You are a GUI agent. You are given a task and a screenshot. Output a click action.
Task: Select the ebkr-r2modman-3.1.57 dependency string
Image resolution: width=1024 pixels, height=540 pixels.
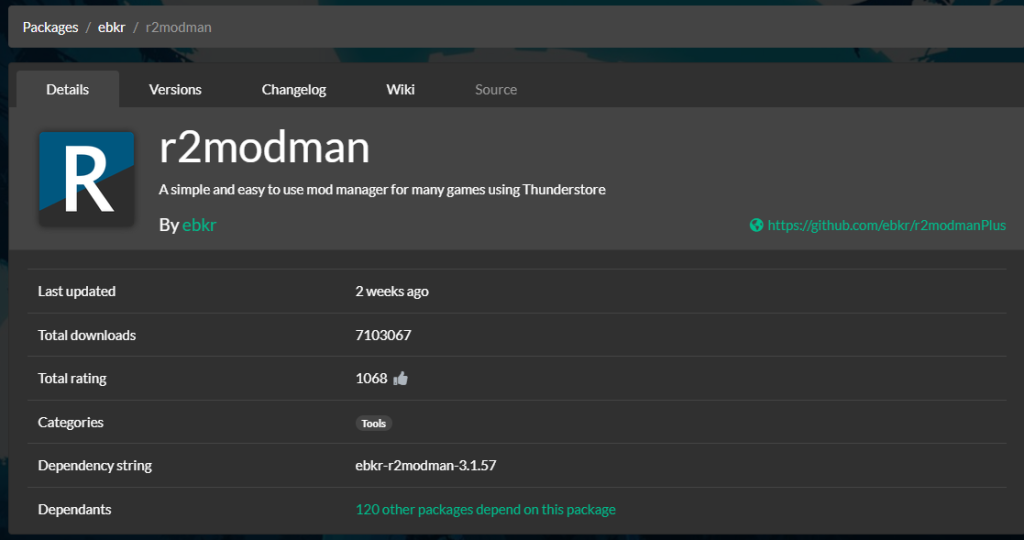coord(426,466)
